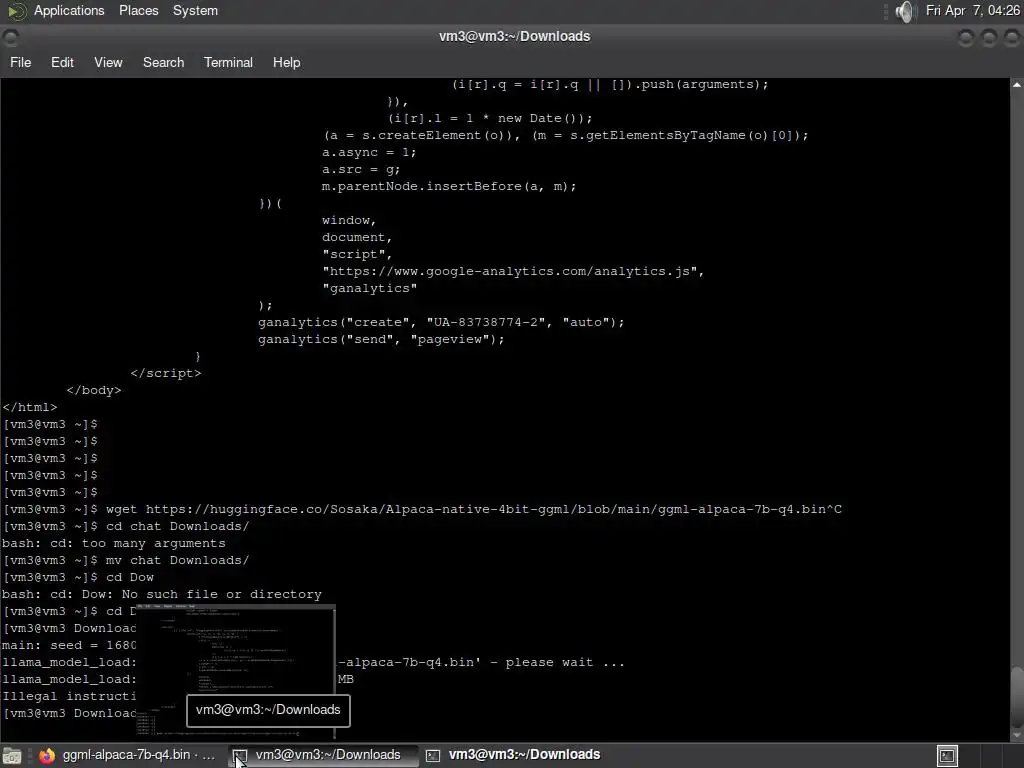The image size is (1024, 768).
Task: Click the "Illegal instructi" error line
Action: (69, 696)
